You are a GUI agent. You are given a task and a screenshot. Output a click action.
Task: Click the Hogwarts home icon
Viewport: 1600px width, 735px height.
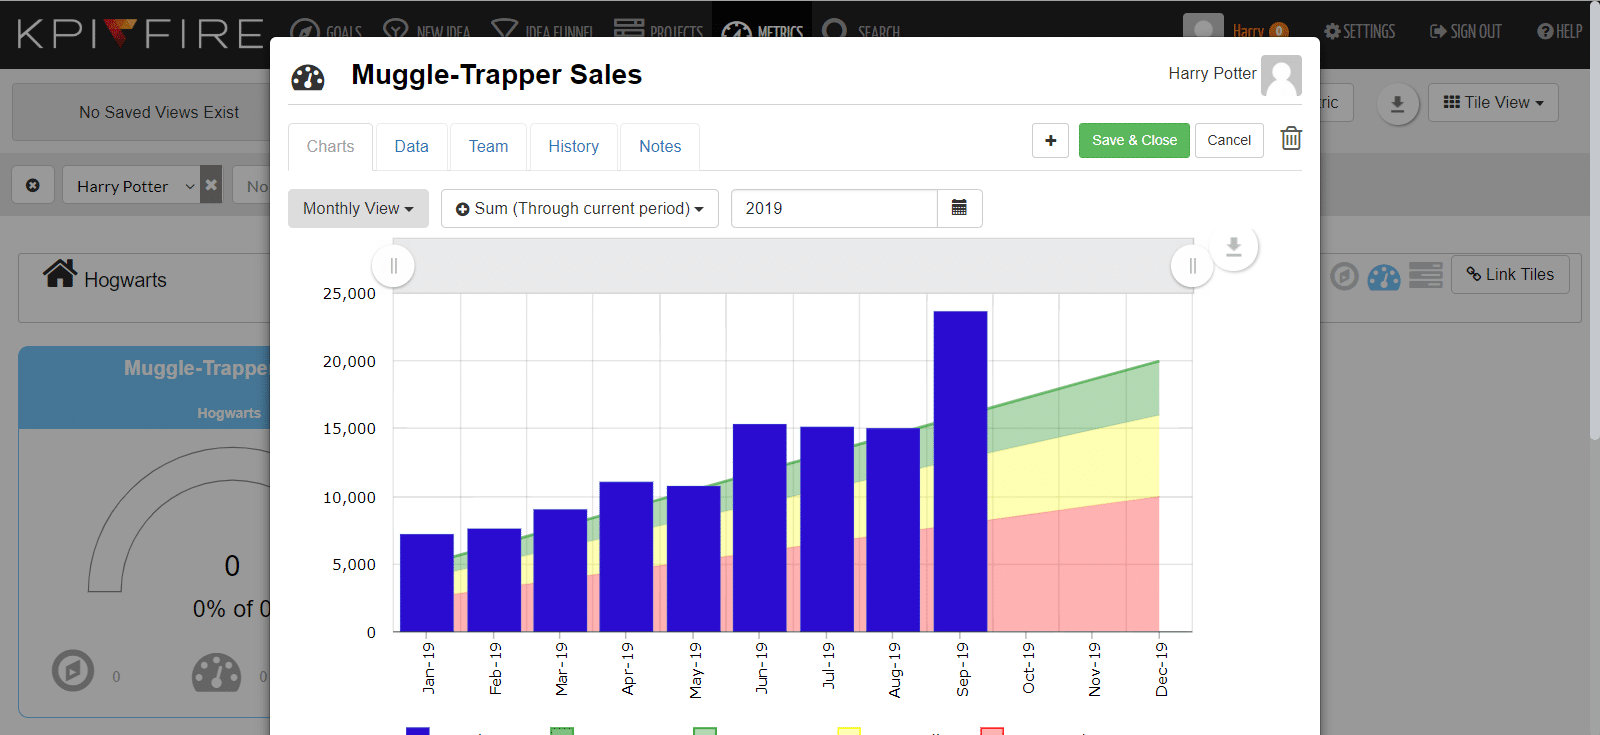[60, 272]
